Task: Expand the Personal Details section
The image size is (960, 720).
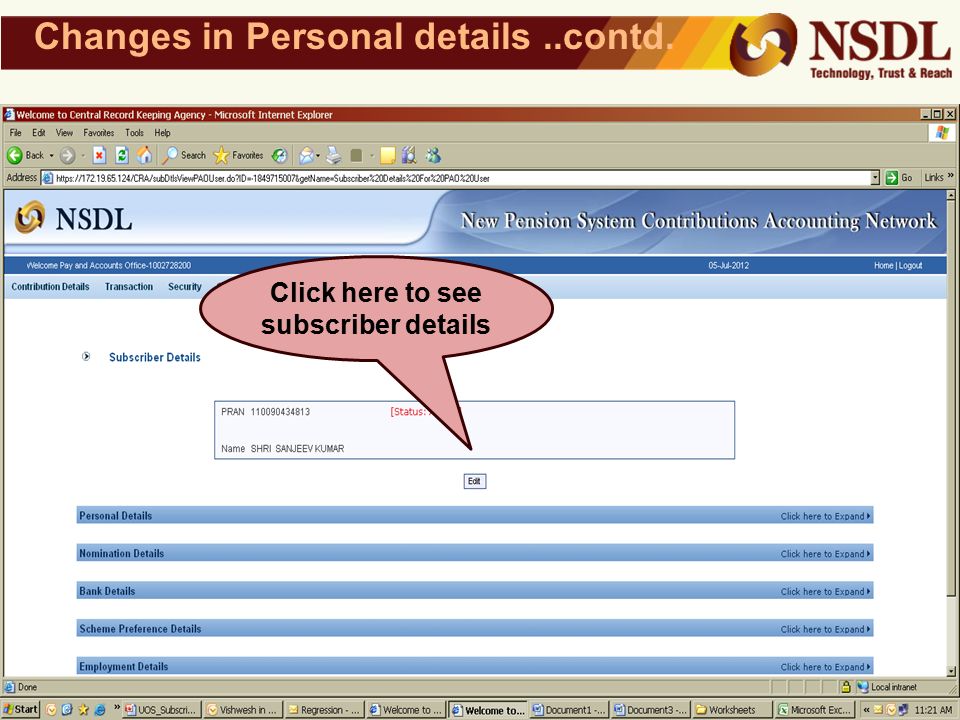Action: pyautogui.click(x=825, y=516)
